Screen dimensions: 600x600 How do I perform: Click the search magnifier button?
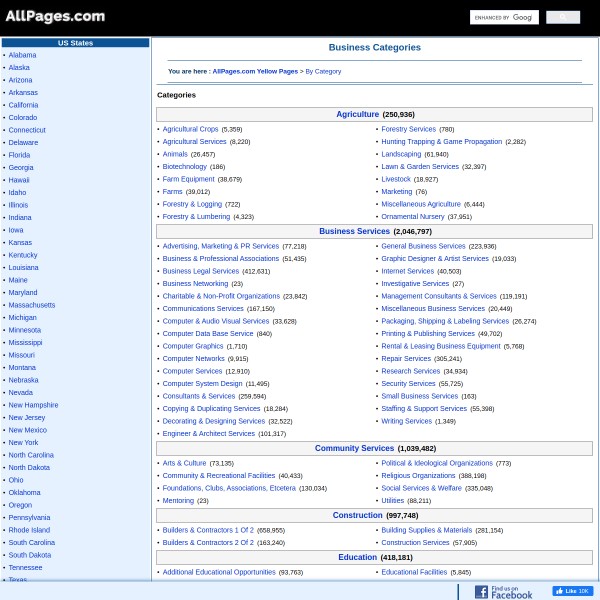562,17
